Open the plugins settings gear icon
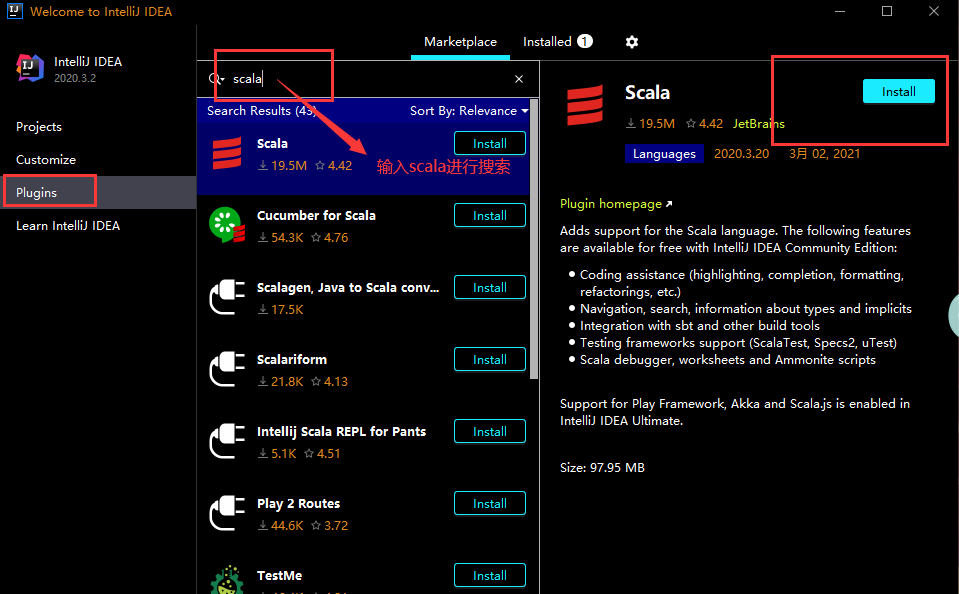Viewport: 959px width, 594px height. [x=632, y=42]
